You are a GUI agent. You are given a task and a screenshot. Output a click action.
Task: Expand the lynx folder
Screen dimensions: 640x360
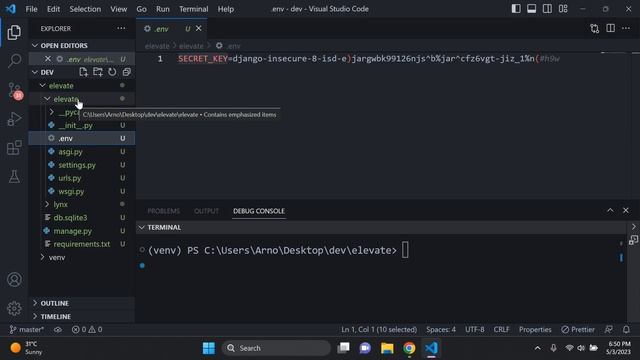[60, 204]
